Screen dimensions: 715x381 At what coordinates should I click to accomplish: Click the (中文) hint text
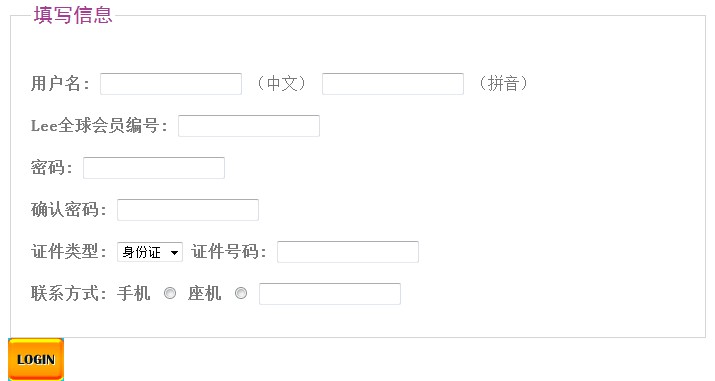(281, 83)
